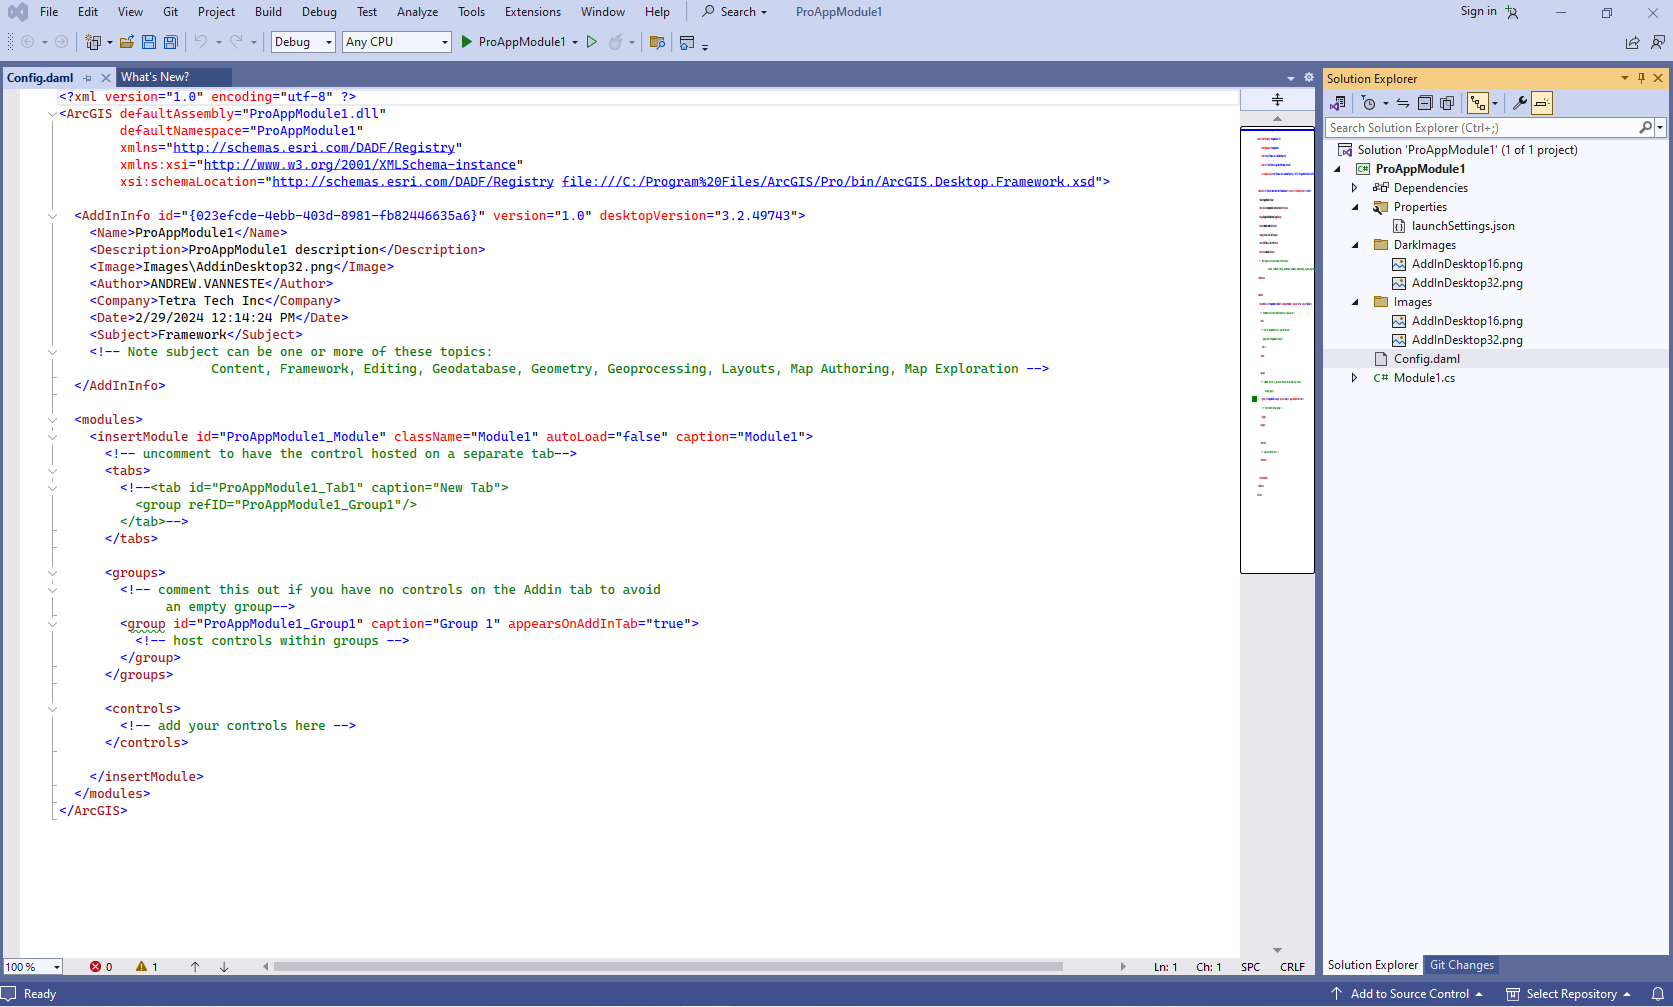Click the Solution Explorer search magnifier icon
Image resolution: width=1673 pixels, height=1007 pixels.
point(1645,128)
